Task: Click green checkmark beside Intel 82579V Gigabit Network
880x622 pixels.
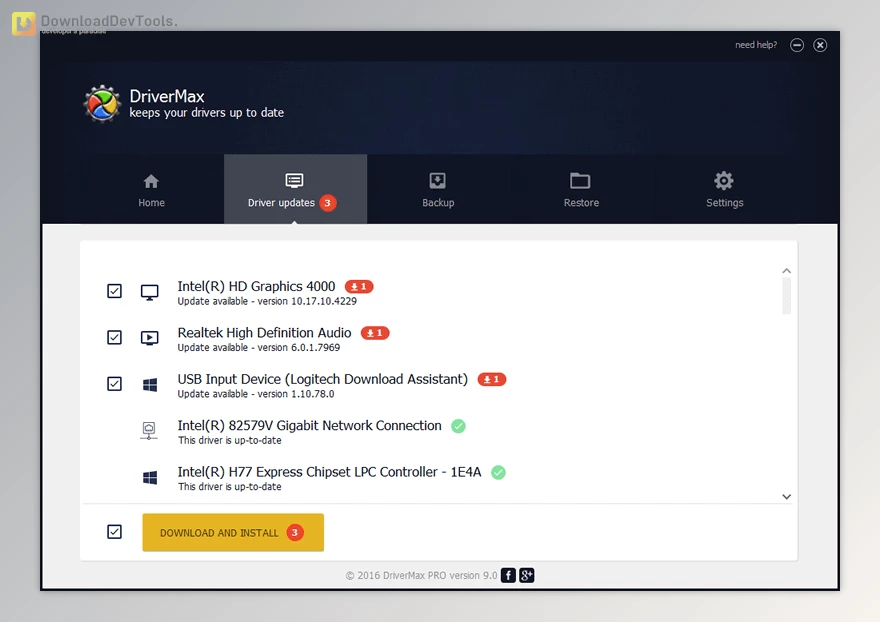Action: pos(459,426)
